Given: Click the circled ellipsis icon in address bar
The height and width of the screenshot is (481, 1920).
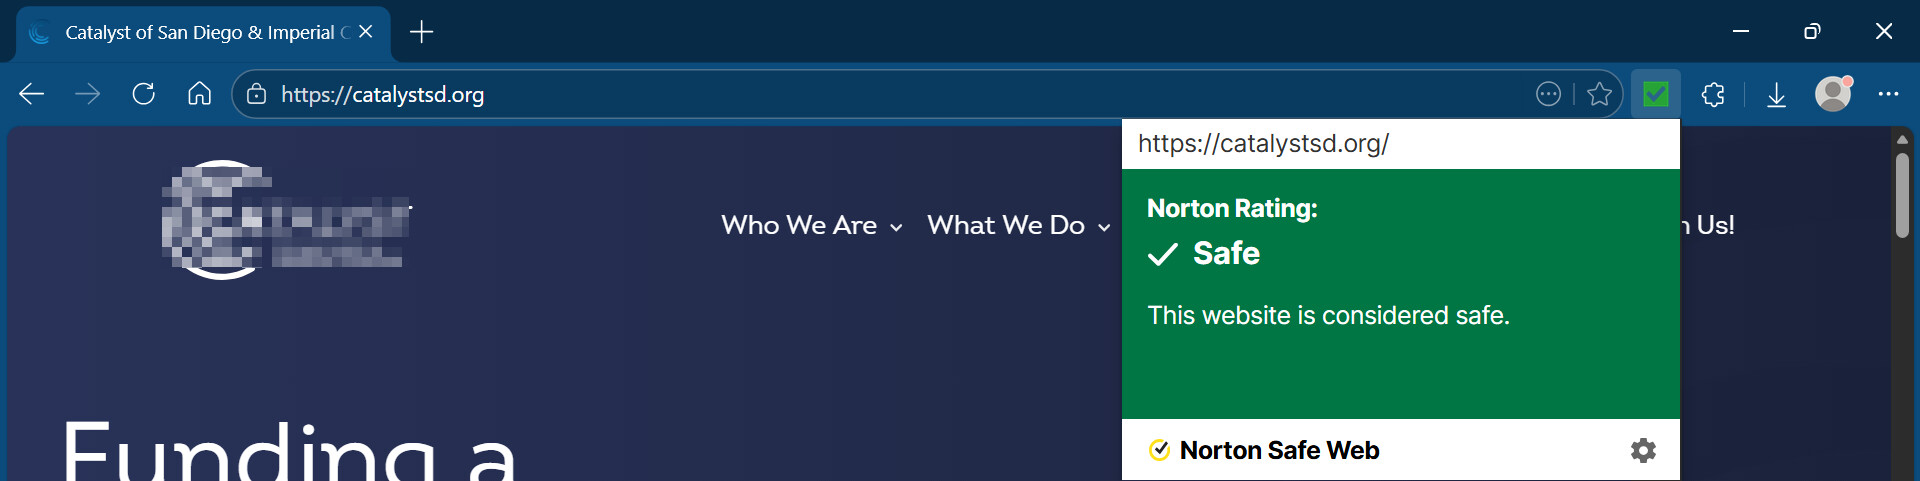Looking at the screenshot, I should pos(1548,94).
